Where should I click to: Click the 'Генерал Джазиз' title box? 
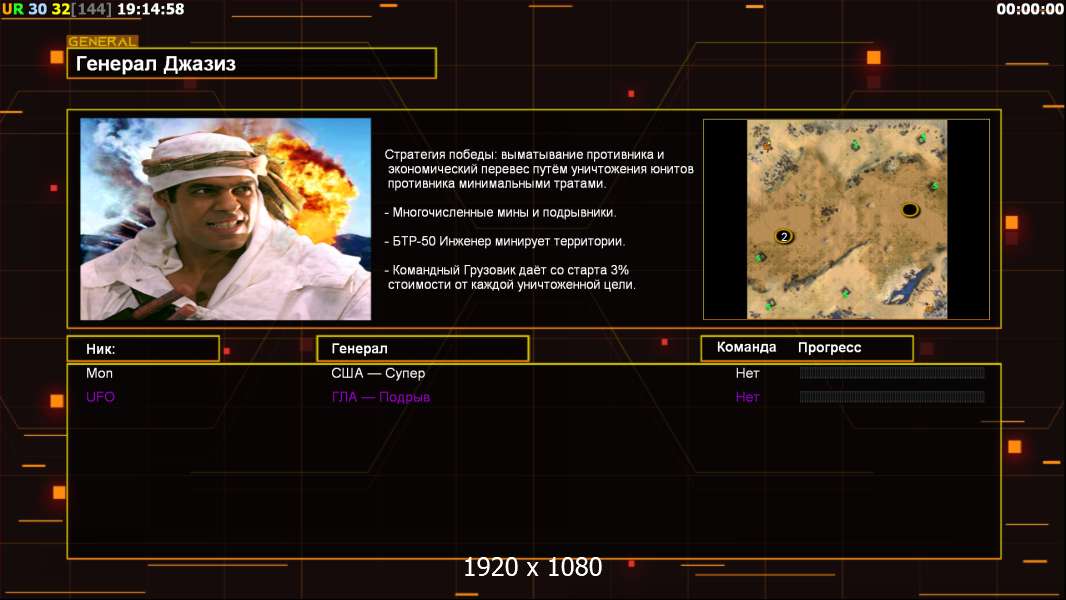click(252, 64)
